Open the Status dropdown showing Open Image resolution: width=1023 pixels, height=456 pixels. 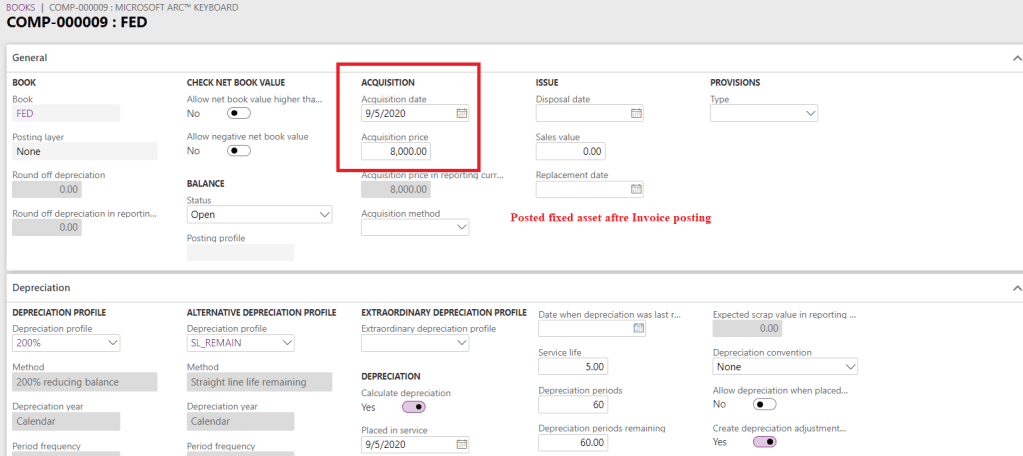(x=259, y=214)
